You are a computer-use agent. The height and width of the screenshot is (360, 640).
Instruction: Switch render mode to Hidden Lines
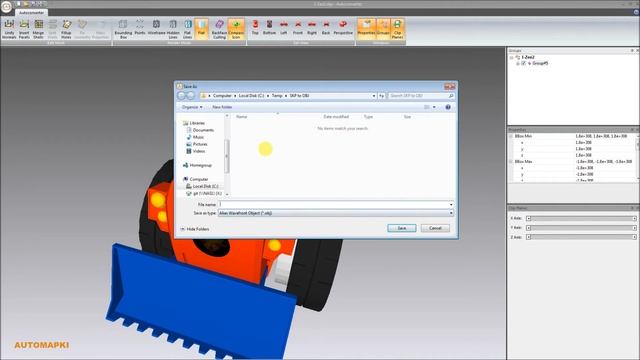[x=173, y=29]
